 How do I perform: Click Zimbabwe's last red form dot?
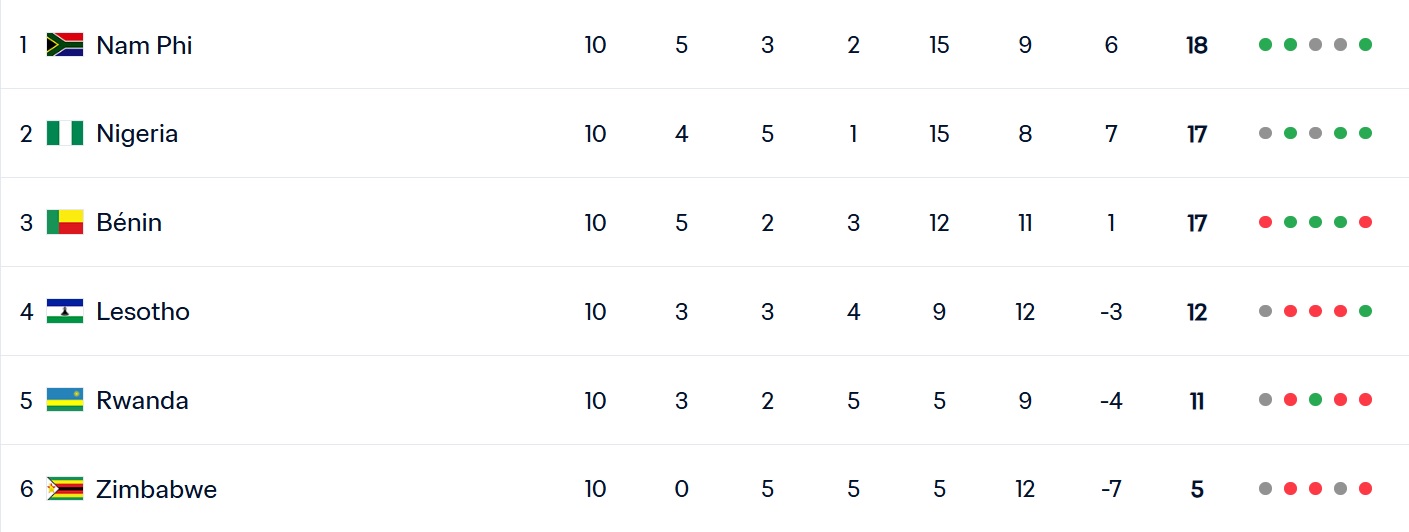click(x=1366, y=489)
